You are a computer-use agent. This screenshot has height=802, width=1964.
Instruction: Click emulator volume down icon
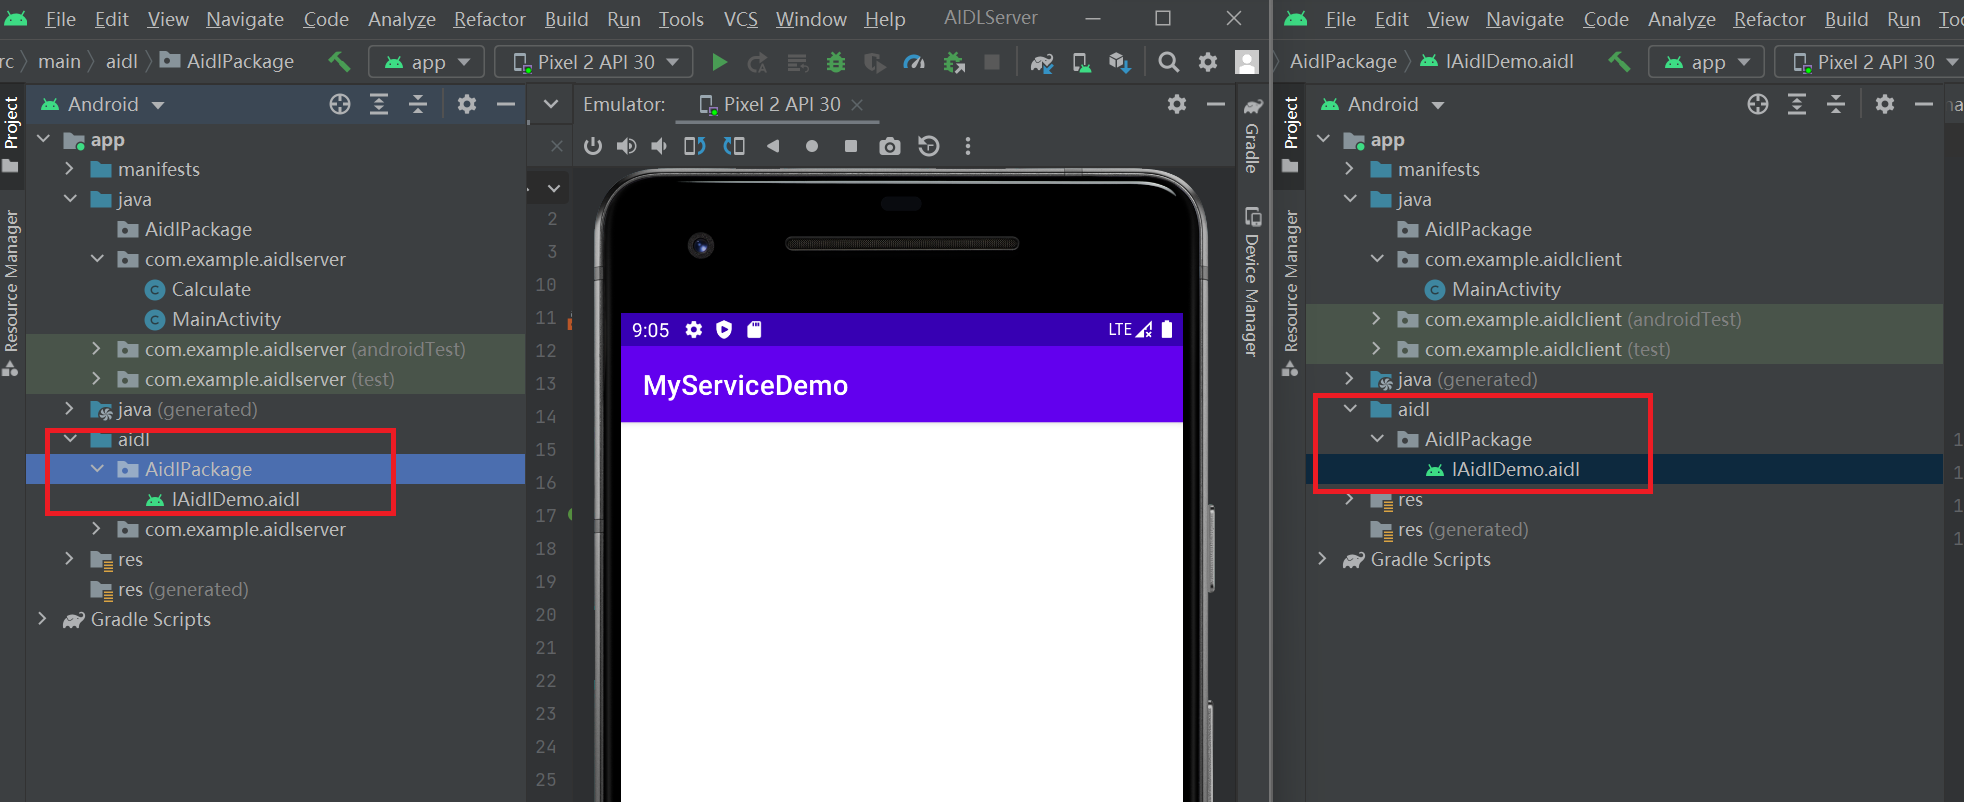pyautogui.click(x=659, y=146)
